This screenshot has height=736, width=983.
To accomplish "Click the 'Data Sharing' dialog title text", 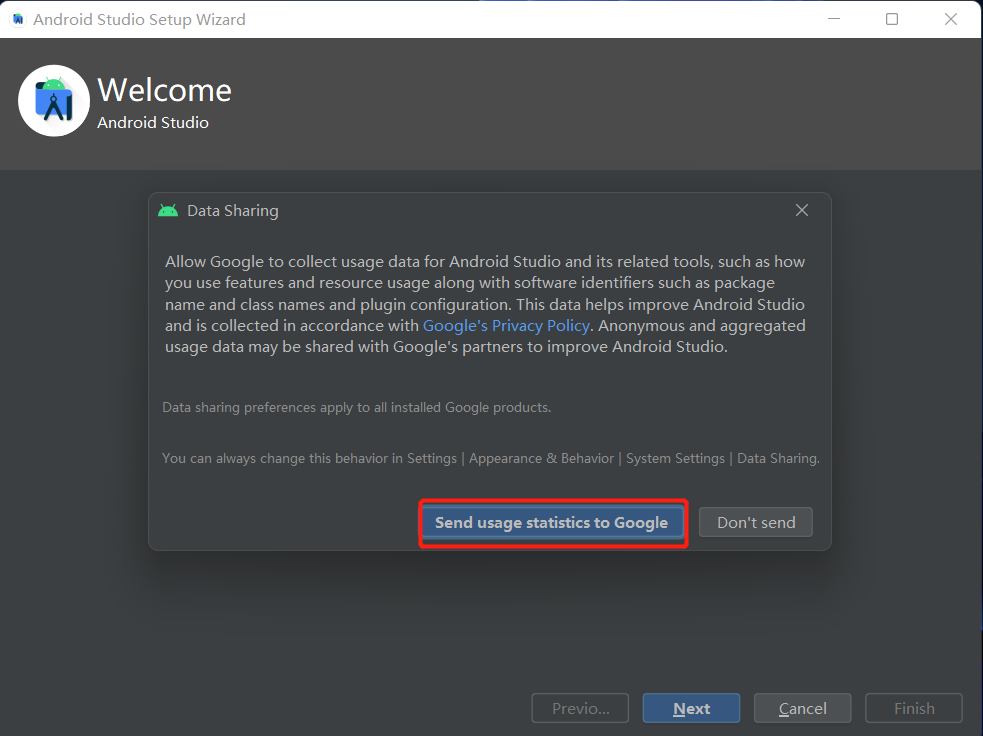I will [233, 211].
